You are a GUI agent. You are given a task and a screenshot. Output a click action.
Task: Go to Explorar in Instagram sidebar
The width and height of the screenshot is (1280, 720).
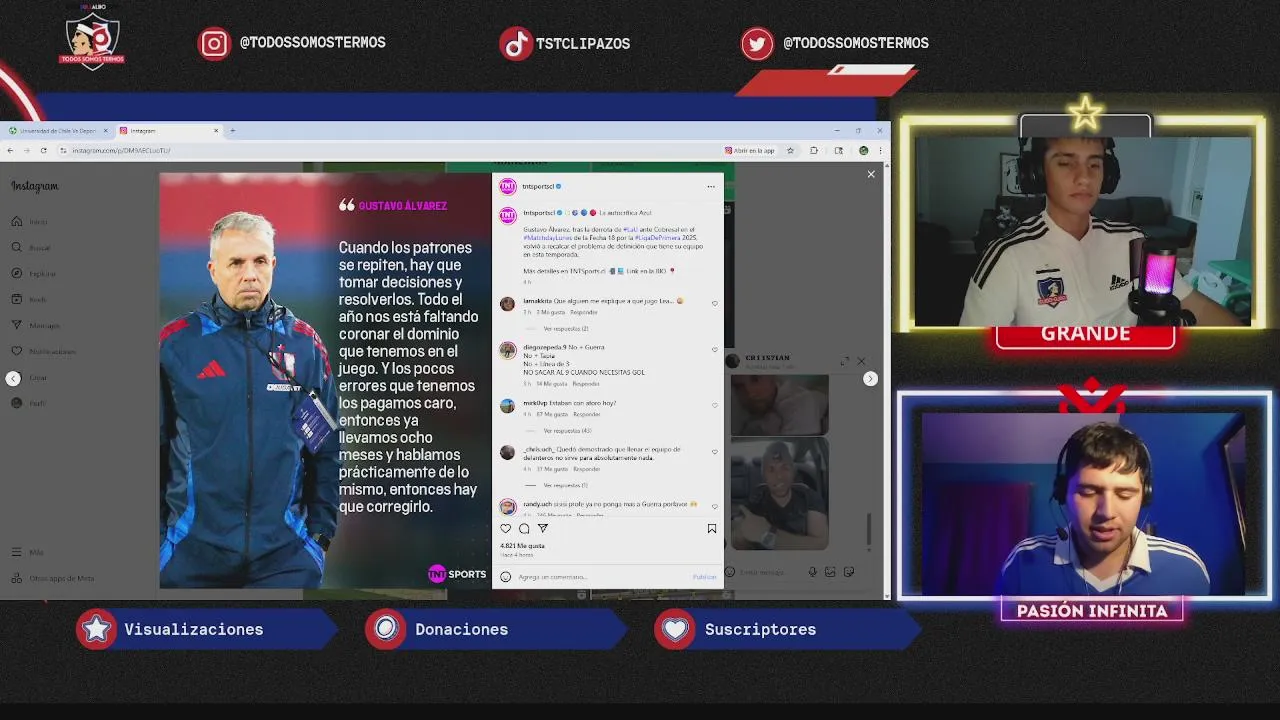[x=33, y=274]
